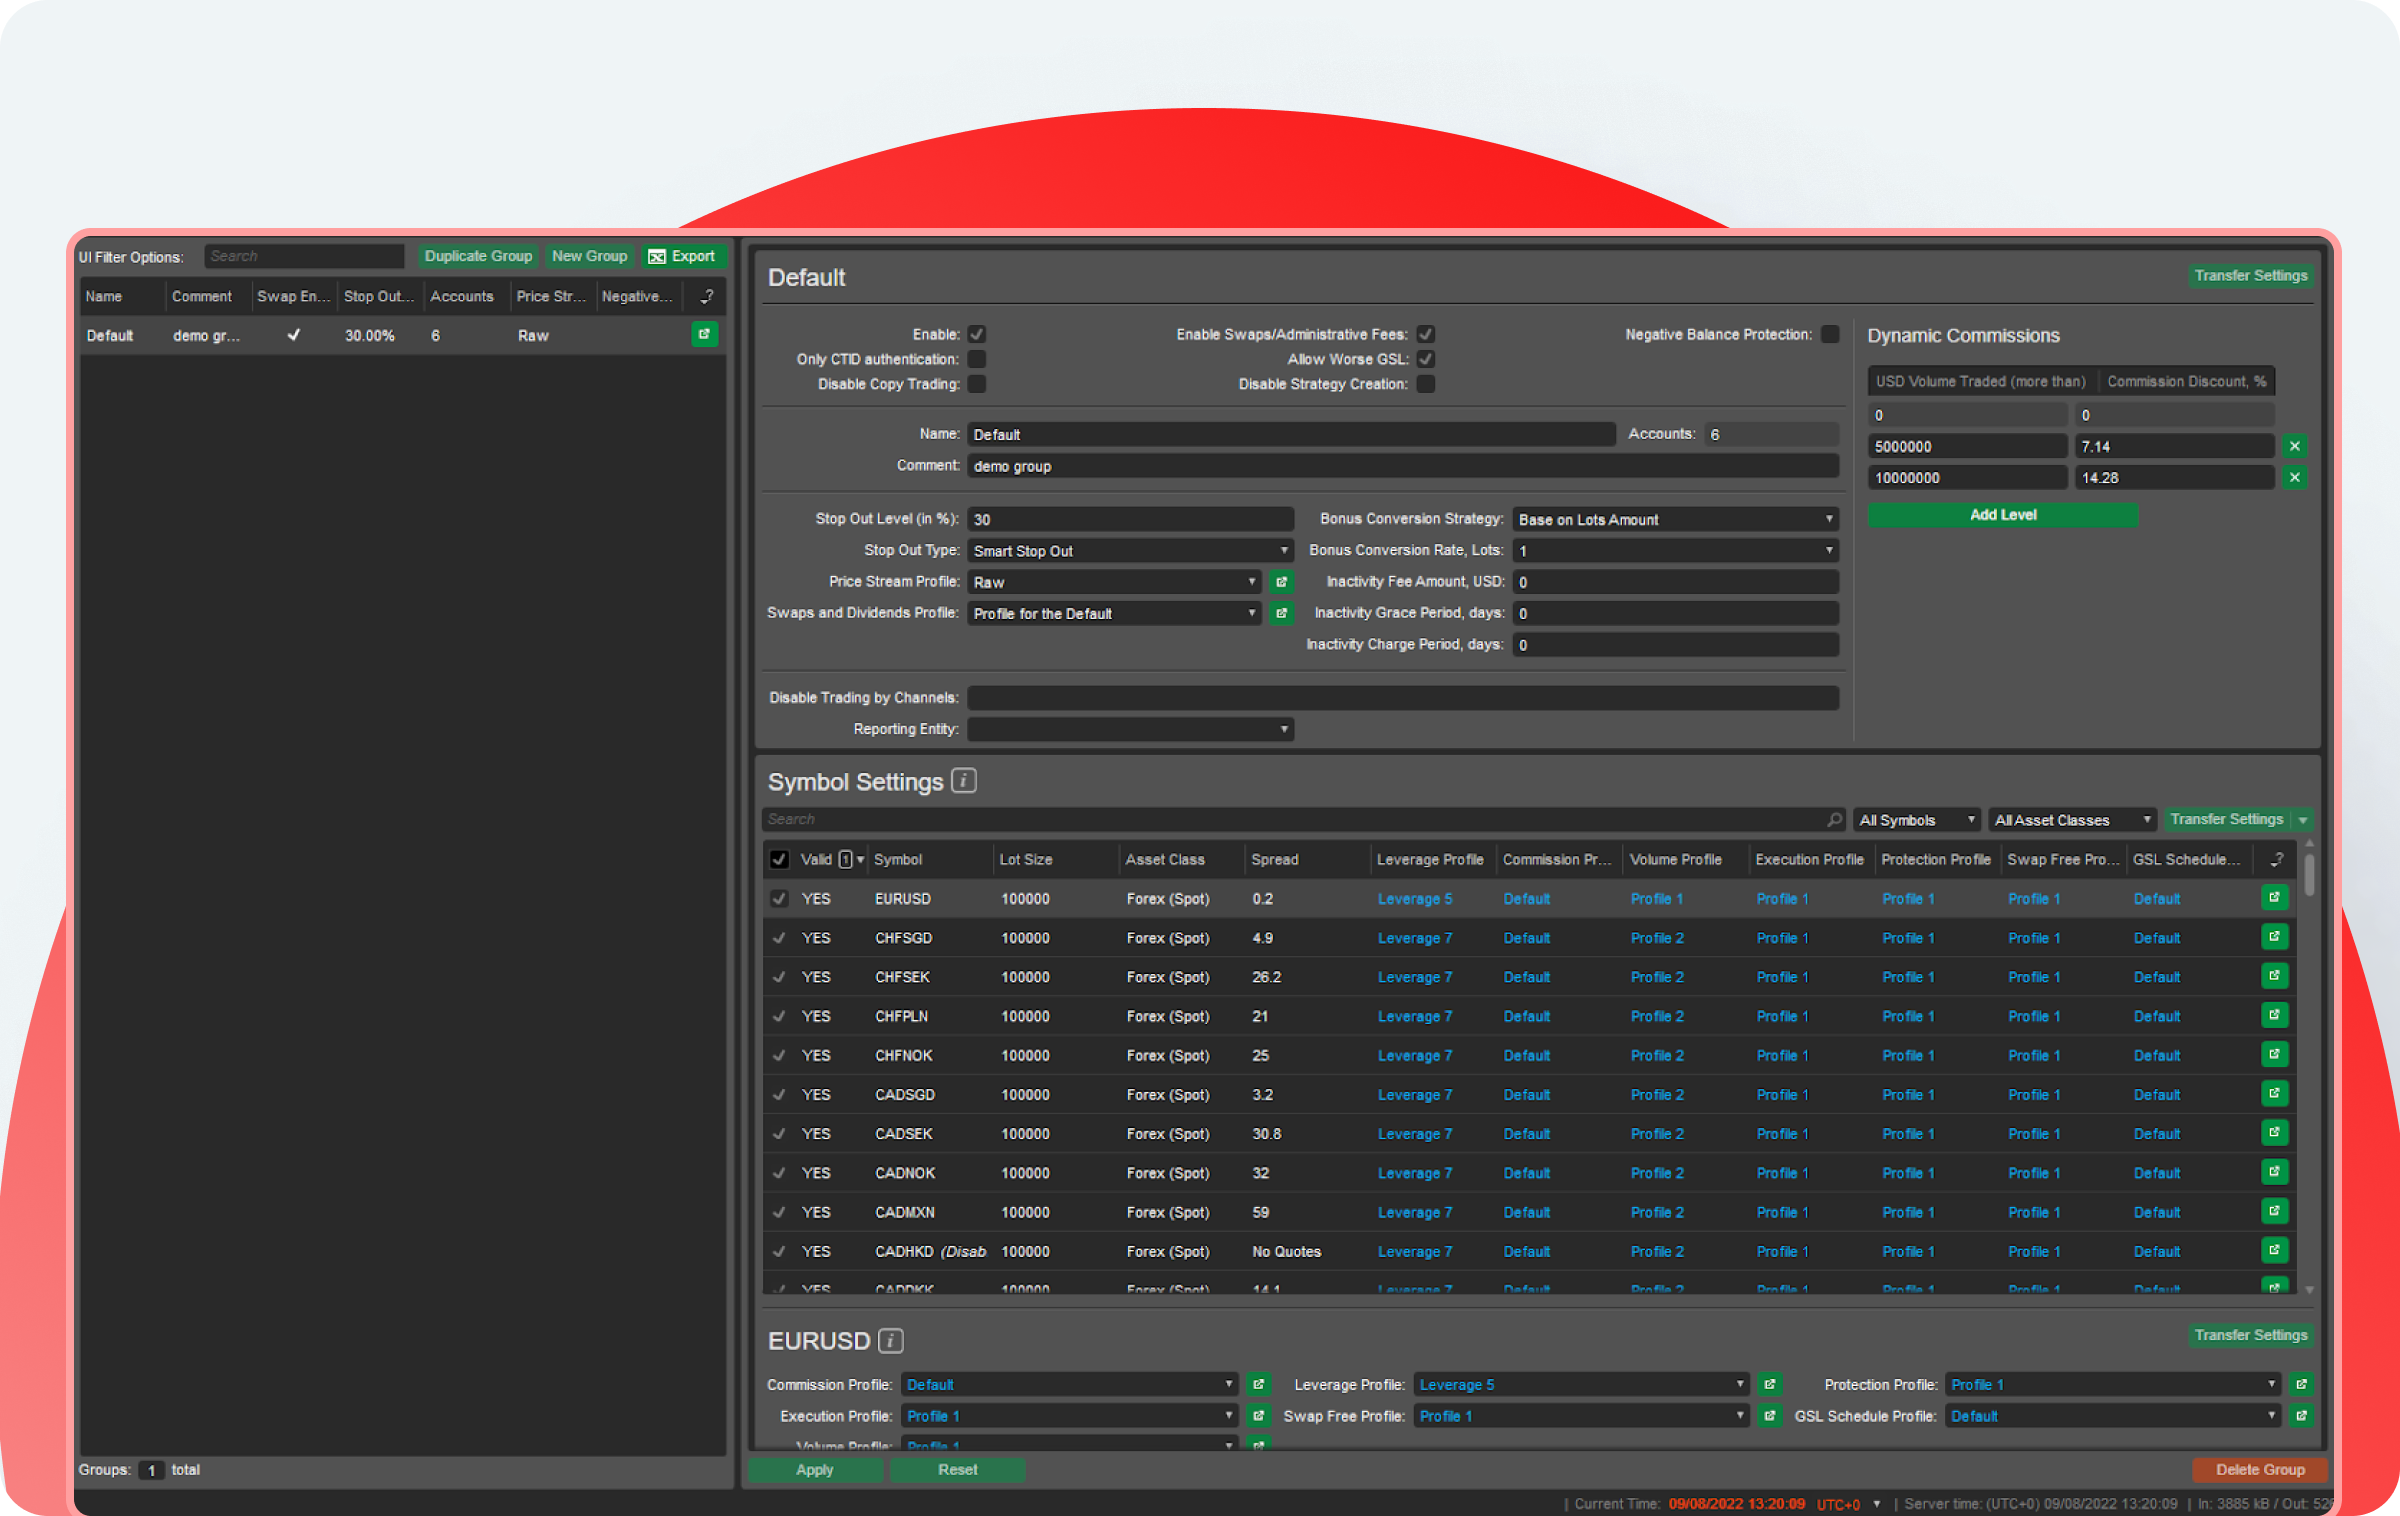Viewport: 2400px width, 1516px height.
Task: Open CHFNOK row popout icon
Action: (x=2275, y=1054)
